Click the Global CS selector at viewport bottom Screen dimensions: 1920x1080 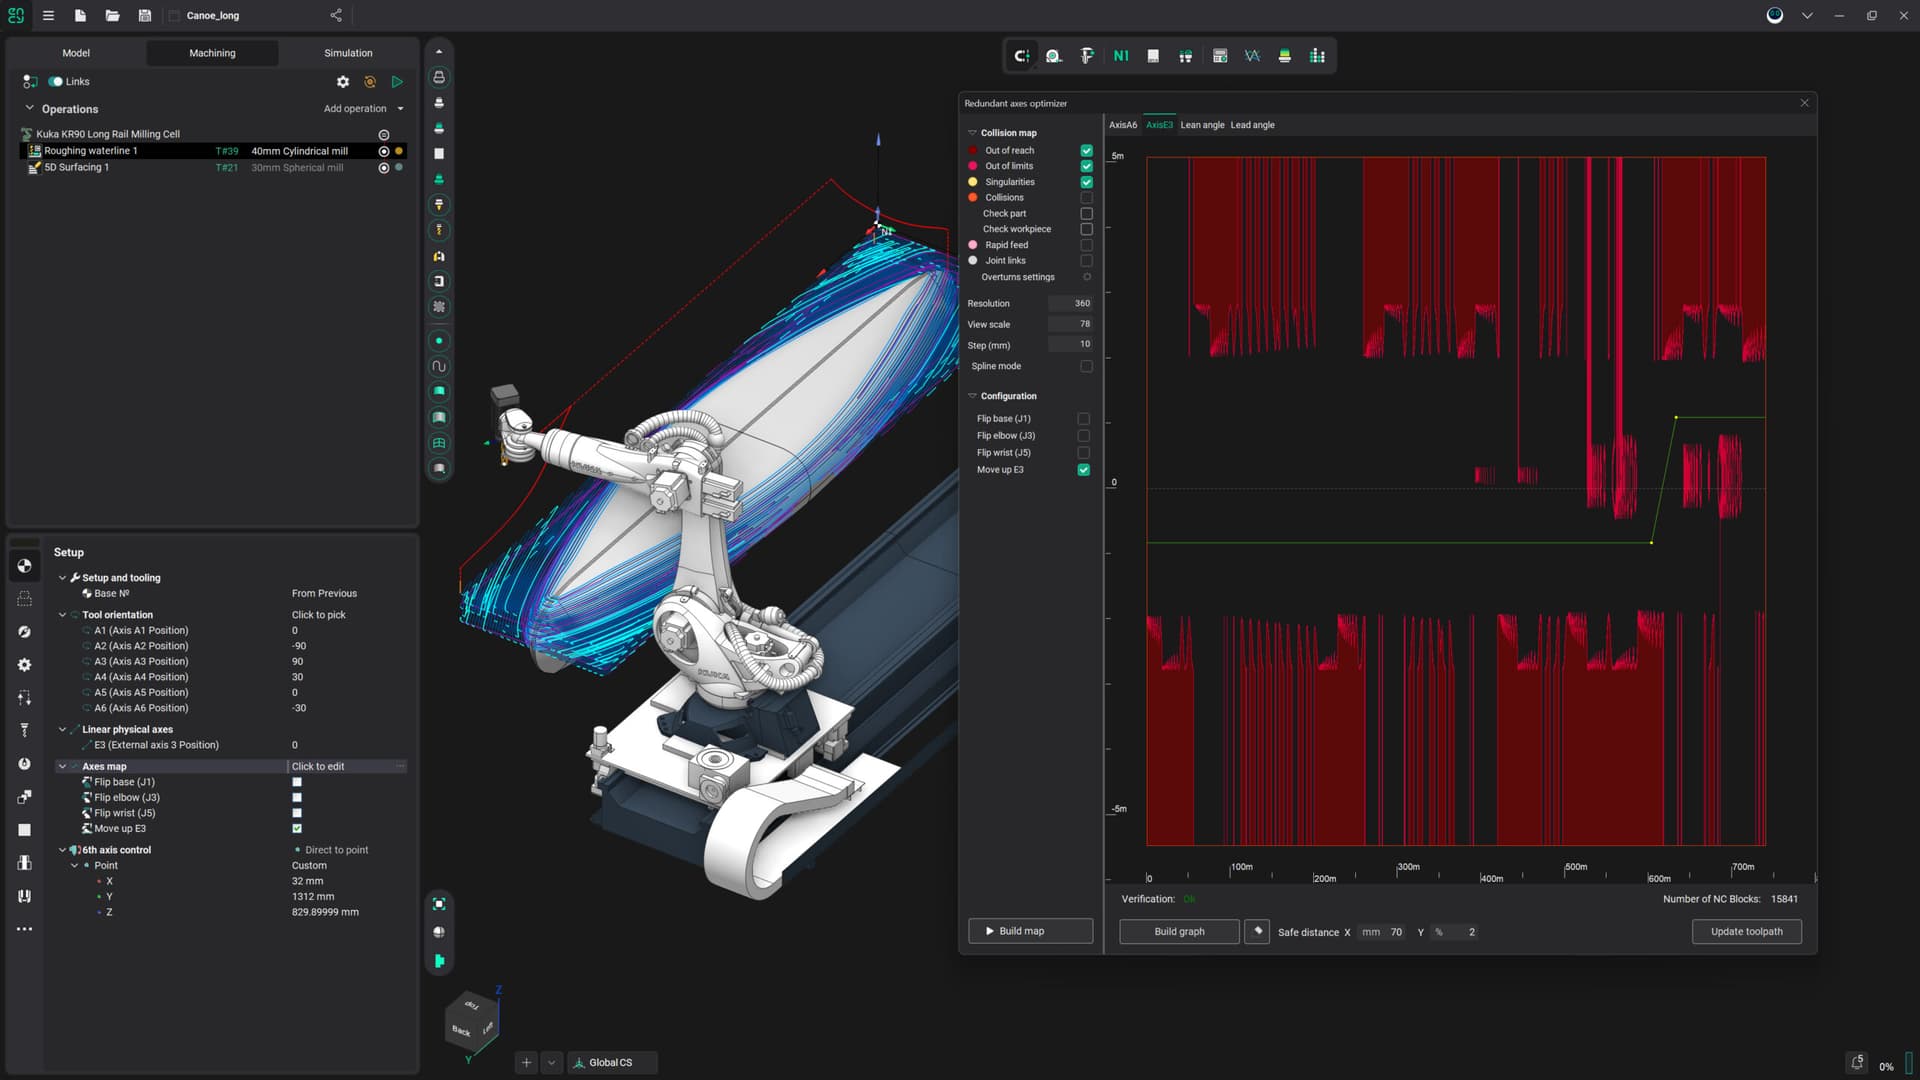coord(612,1062)
